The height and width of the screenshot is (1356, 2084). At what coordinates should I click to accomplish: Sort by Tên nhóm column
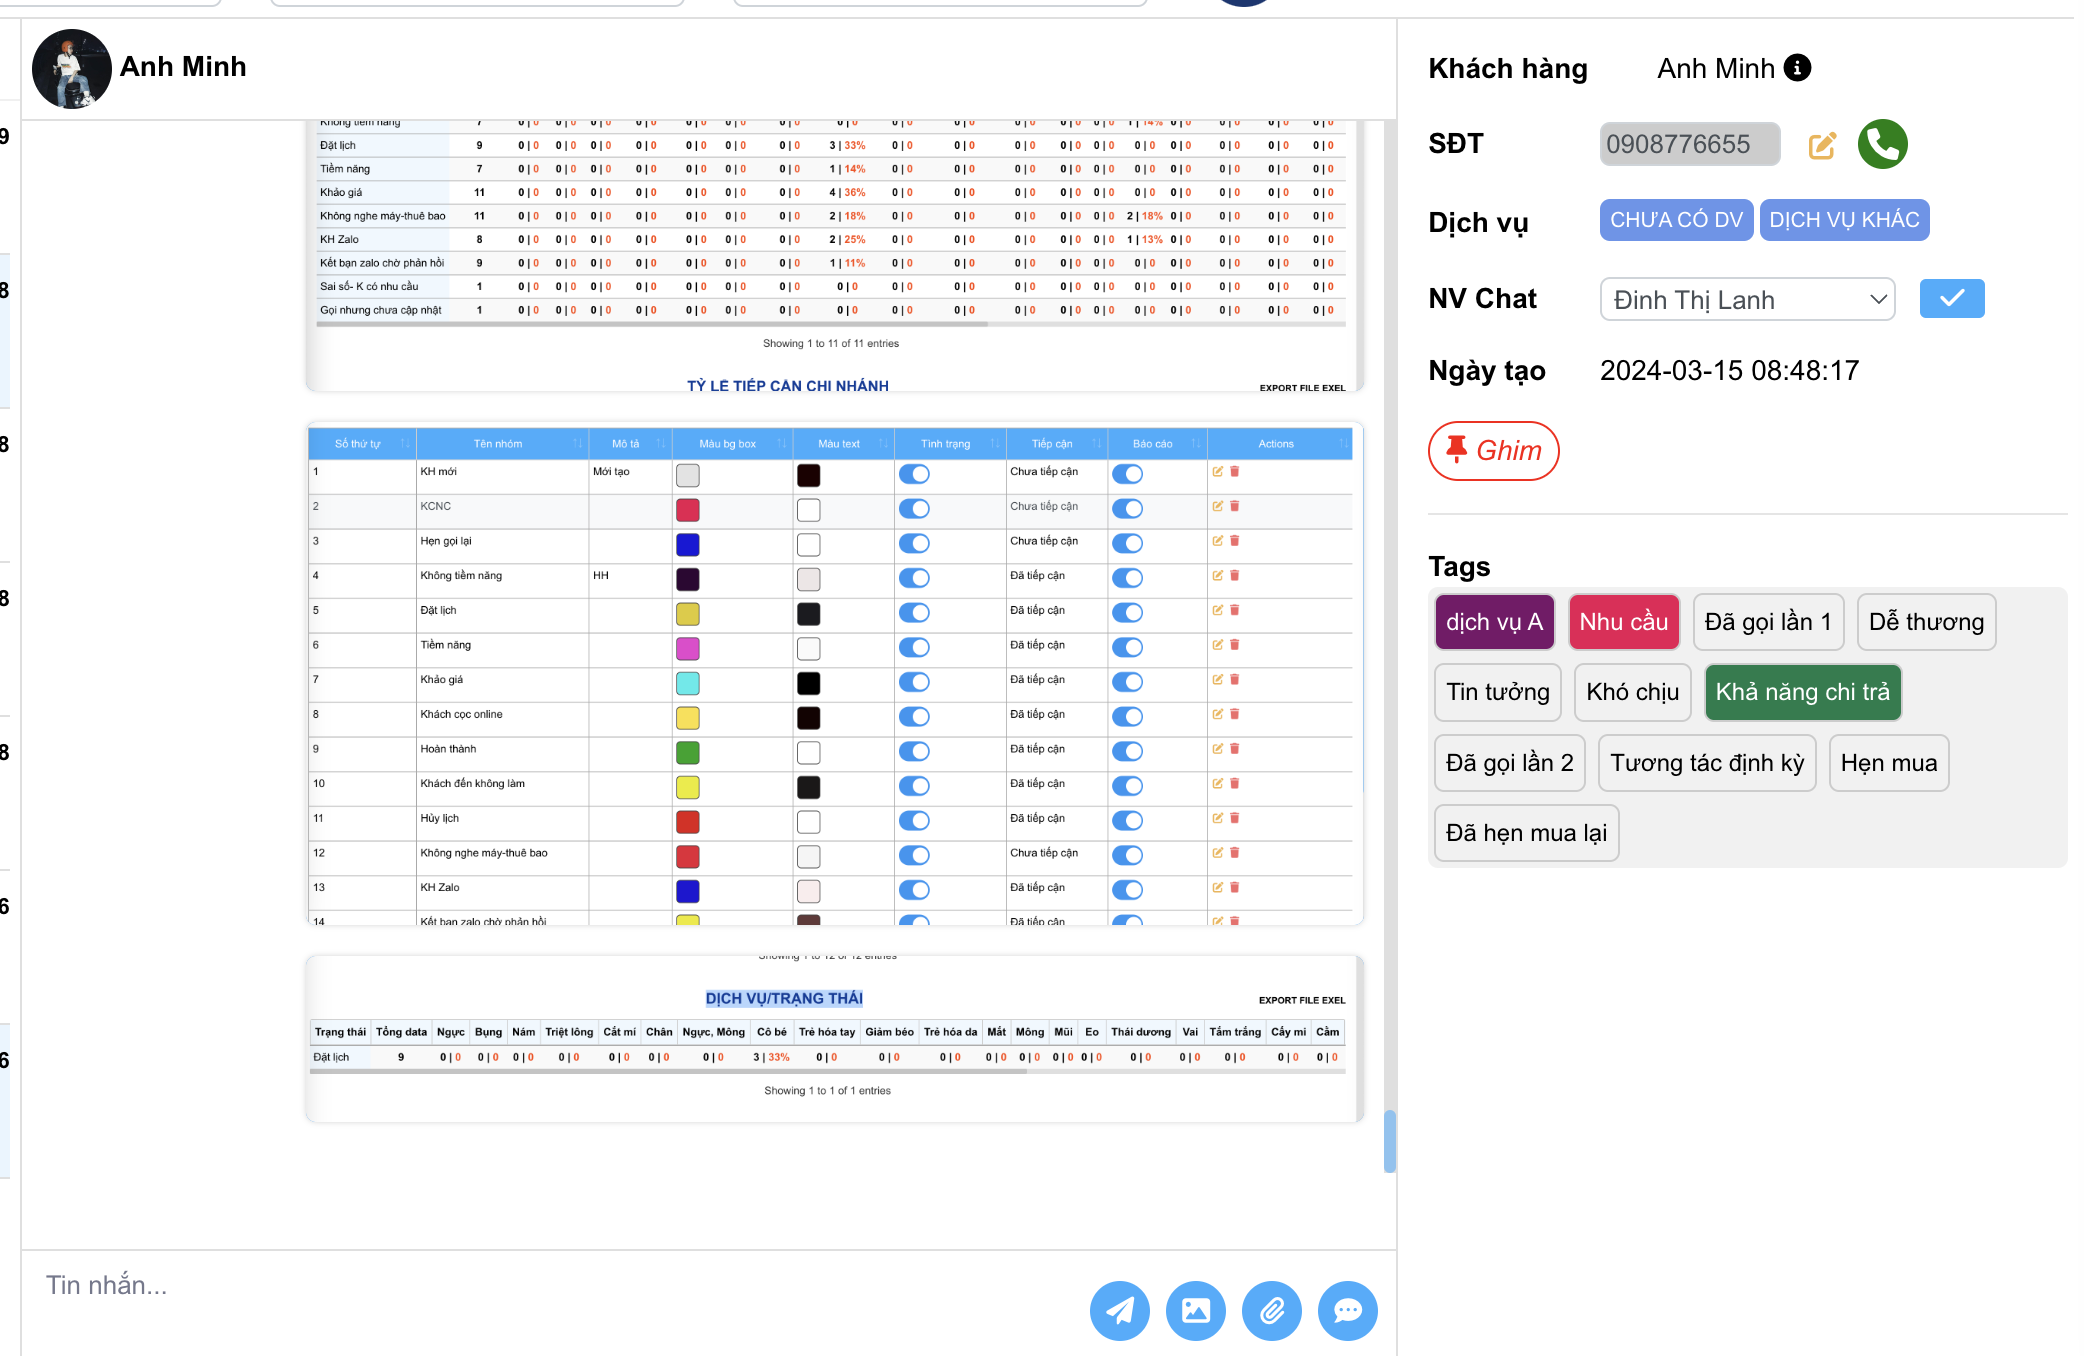(502, 444)
